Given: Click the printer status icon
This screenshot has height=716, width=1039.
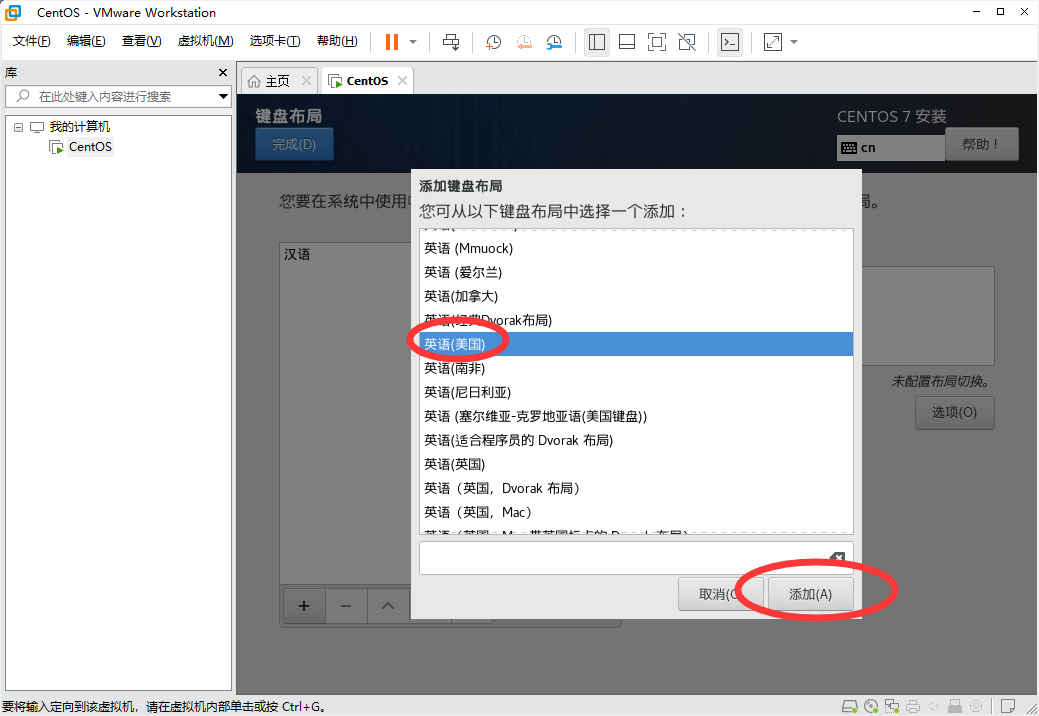Looking at the screenshot, I should click(913, 706).
